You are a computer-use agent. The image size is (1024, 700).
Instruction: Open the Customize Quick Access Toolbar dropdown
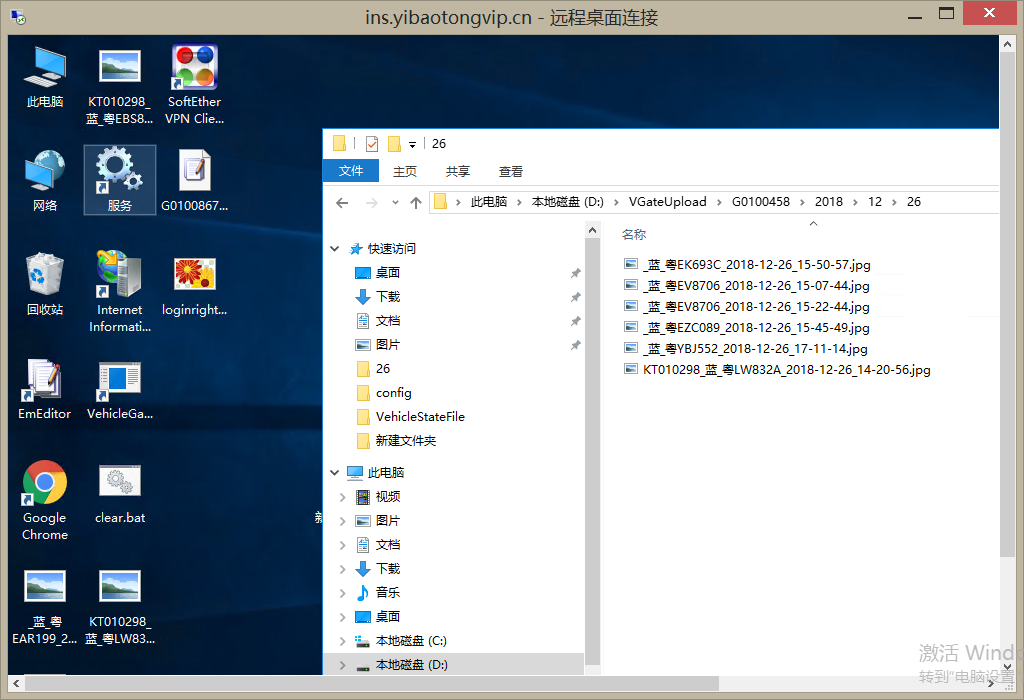(412, 144)
